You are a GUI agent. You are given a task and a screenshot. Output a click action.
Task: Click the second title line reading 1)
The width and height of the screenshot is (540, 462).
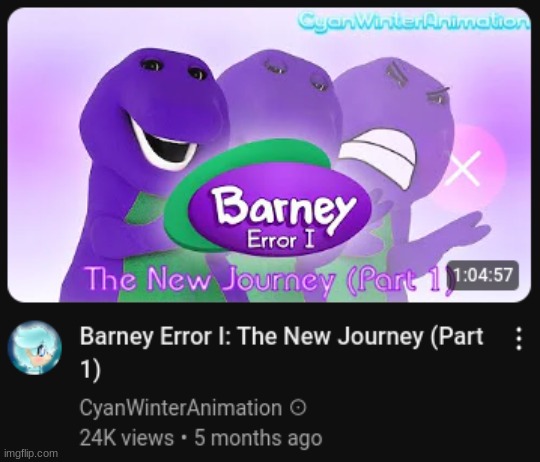(90, 370)
